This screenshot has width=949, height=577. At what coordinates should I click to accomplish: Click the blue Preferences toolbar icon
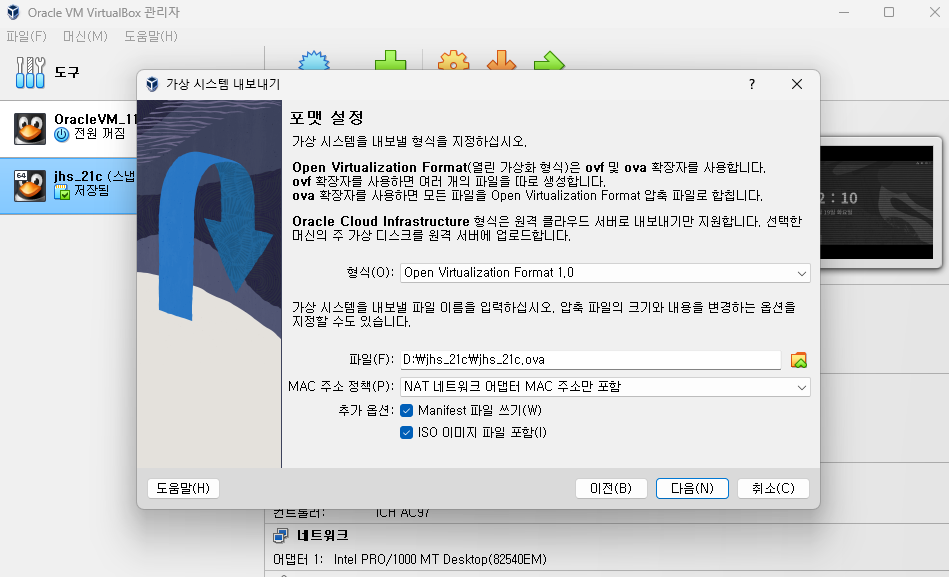[x=314, y=61]
